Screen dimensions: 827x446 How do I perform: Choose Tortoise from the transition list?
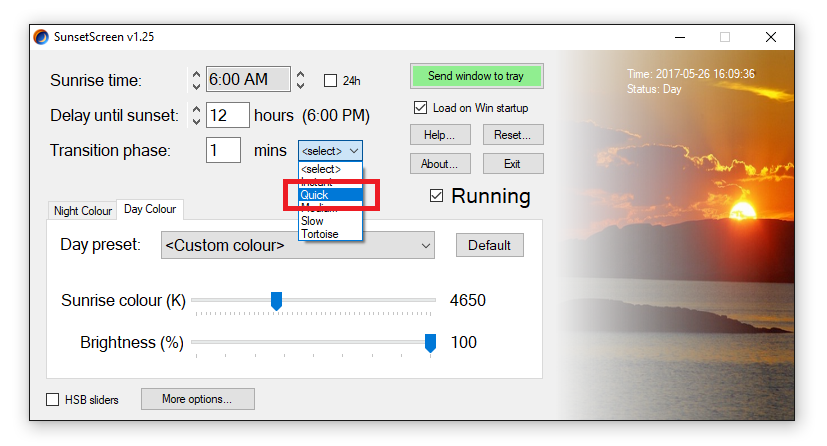330,234
